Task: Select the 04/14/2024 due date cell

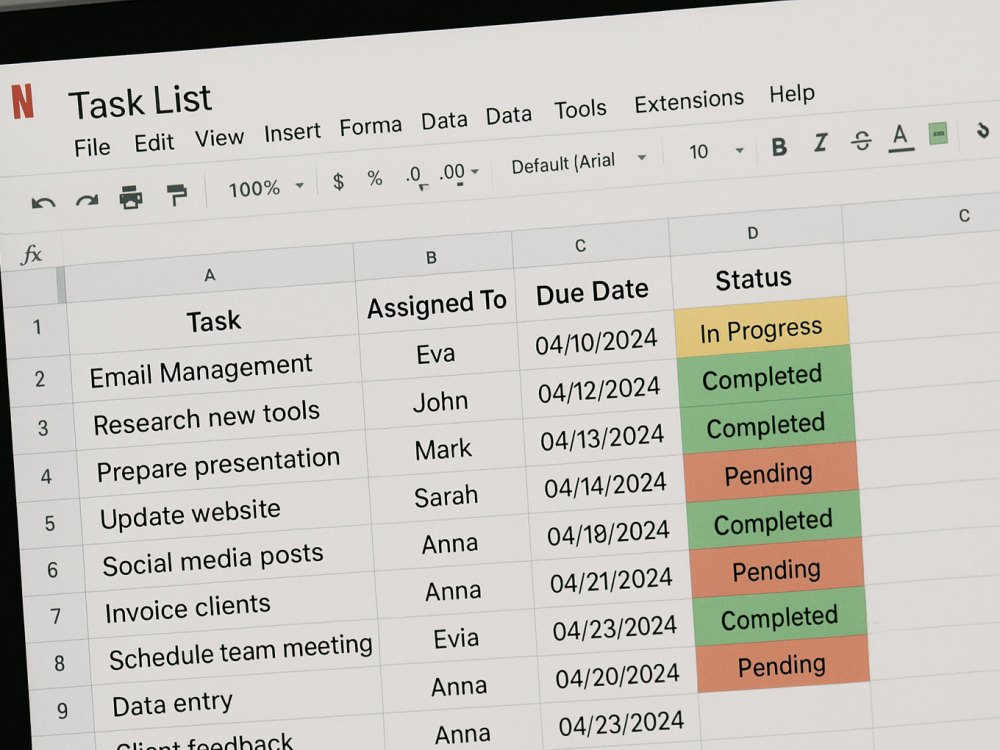Action: [x=605, y=486]
